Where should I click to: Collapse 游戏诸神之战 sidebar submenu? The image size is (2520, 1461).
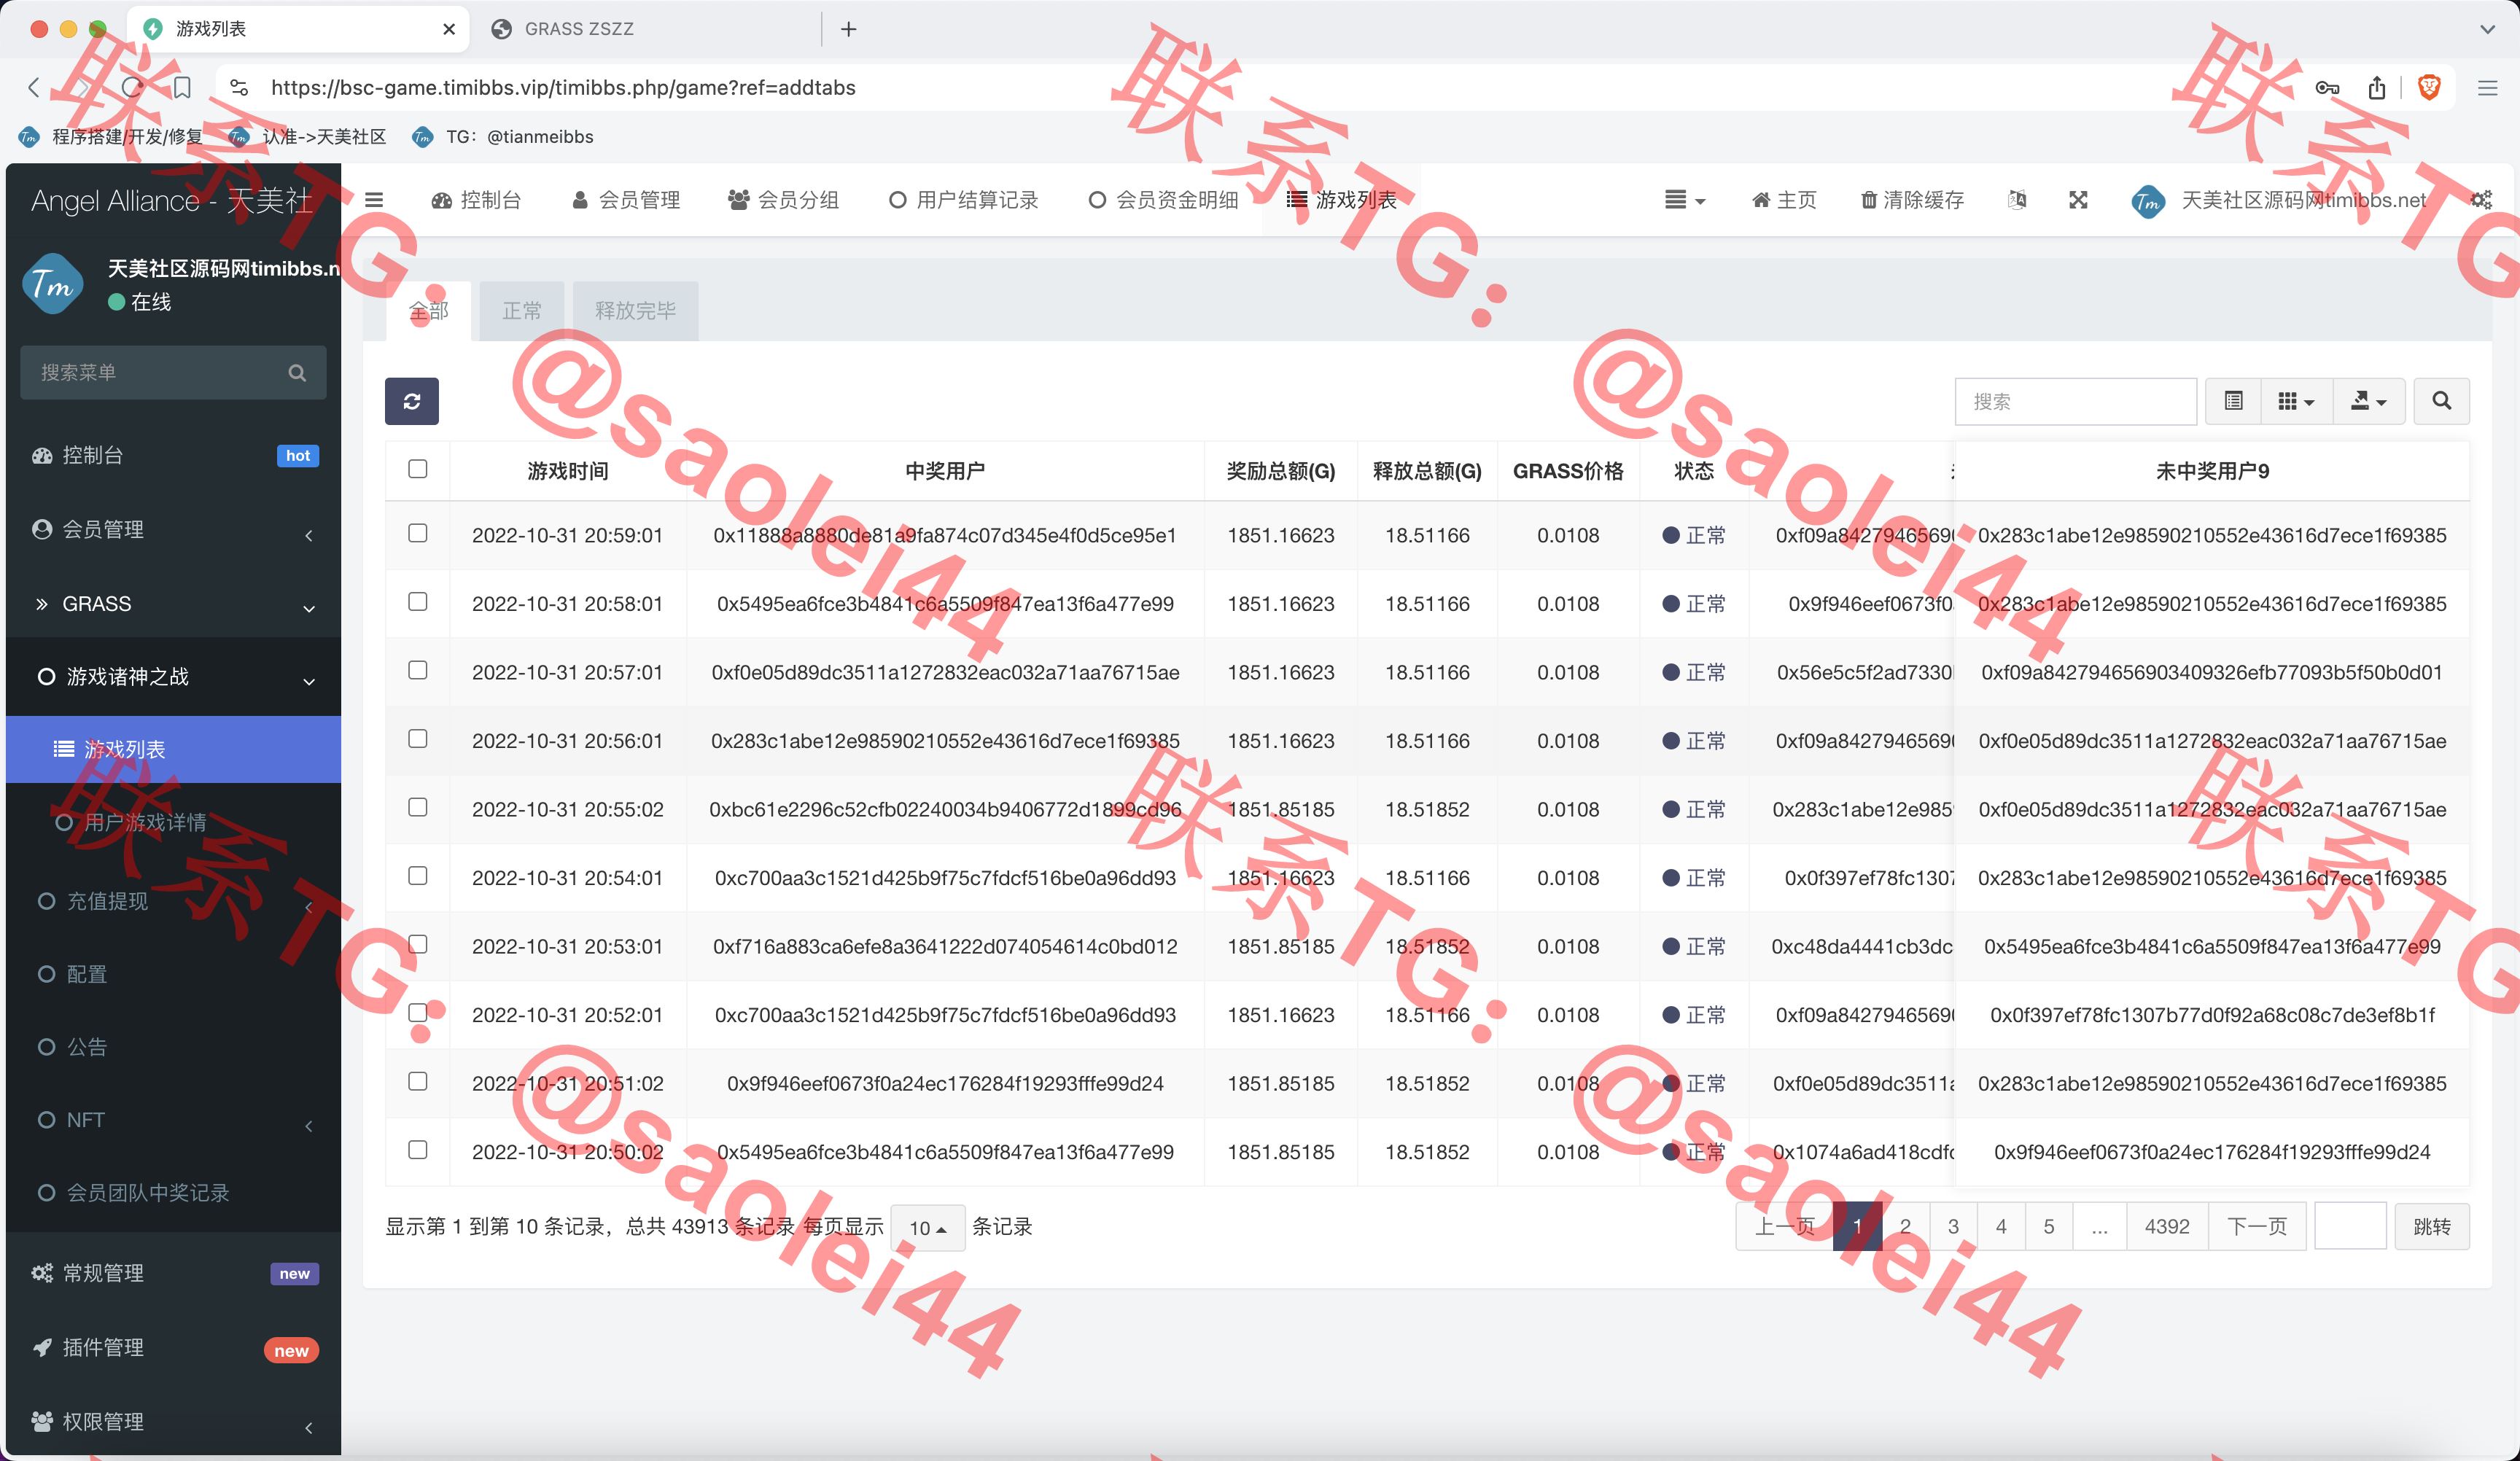[x=173, y=677]
